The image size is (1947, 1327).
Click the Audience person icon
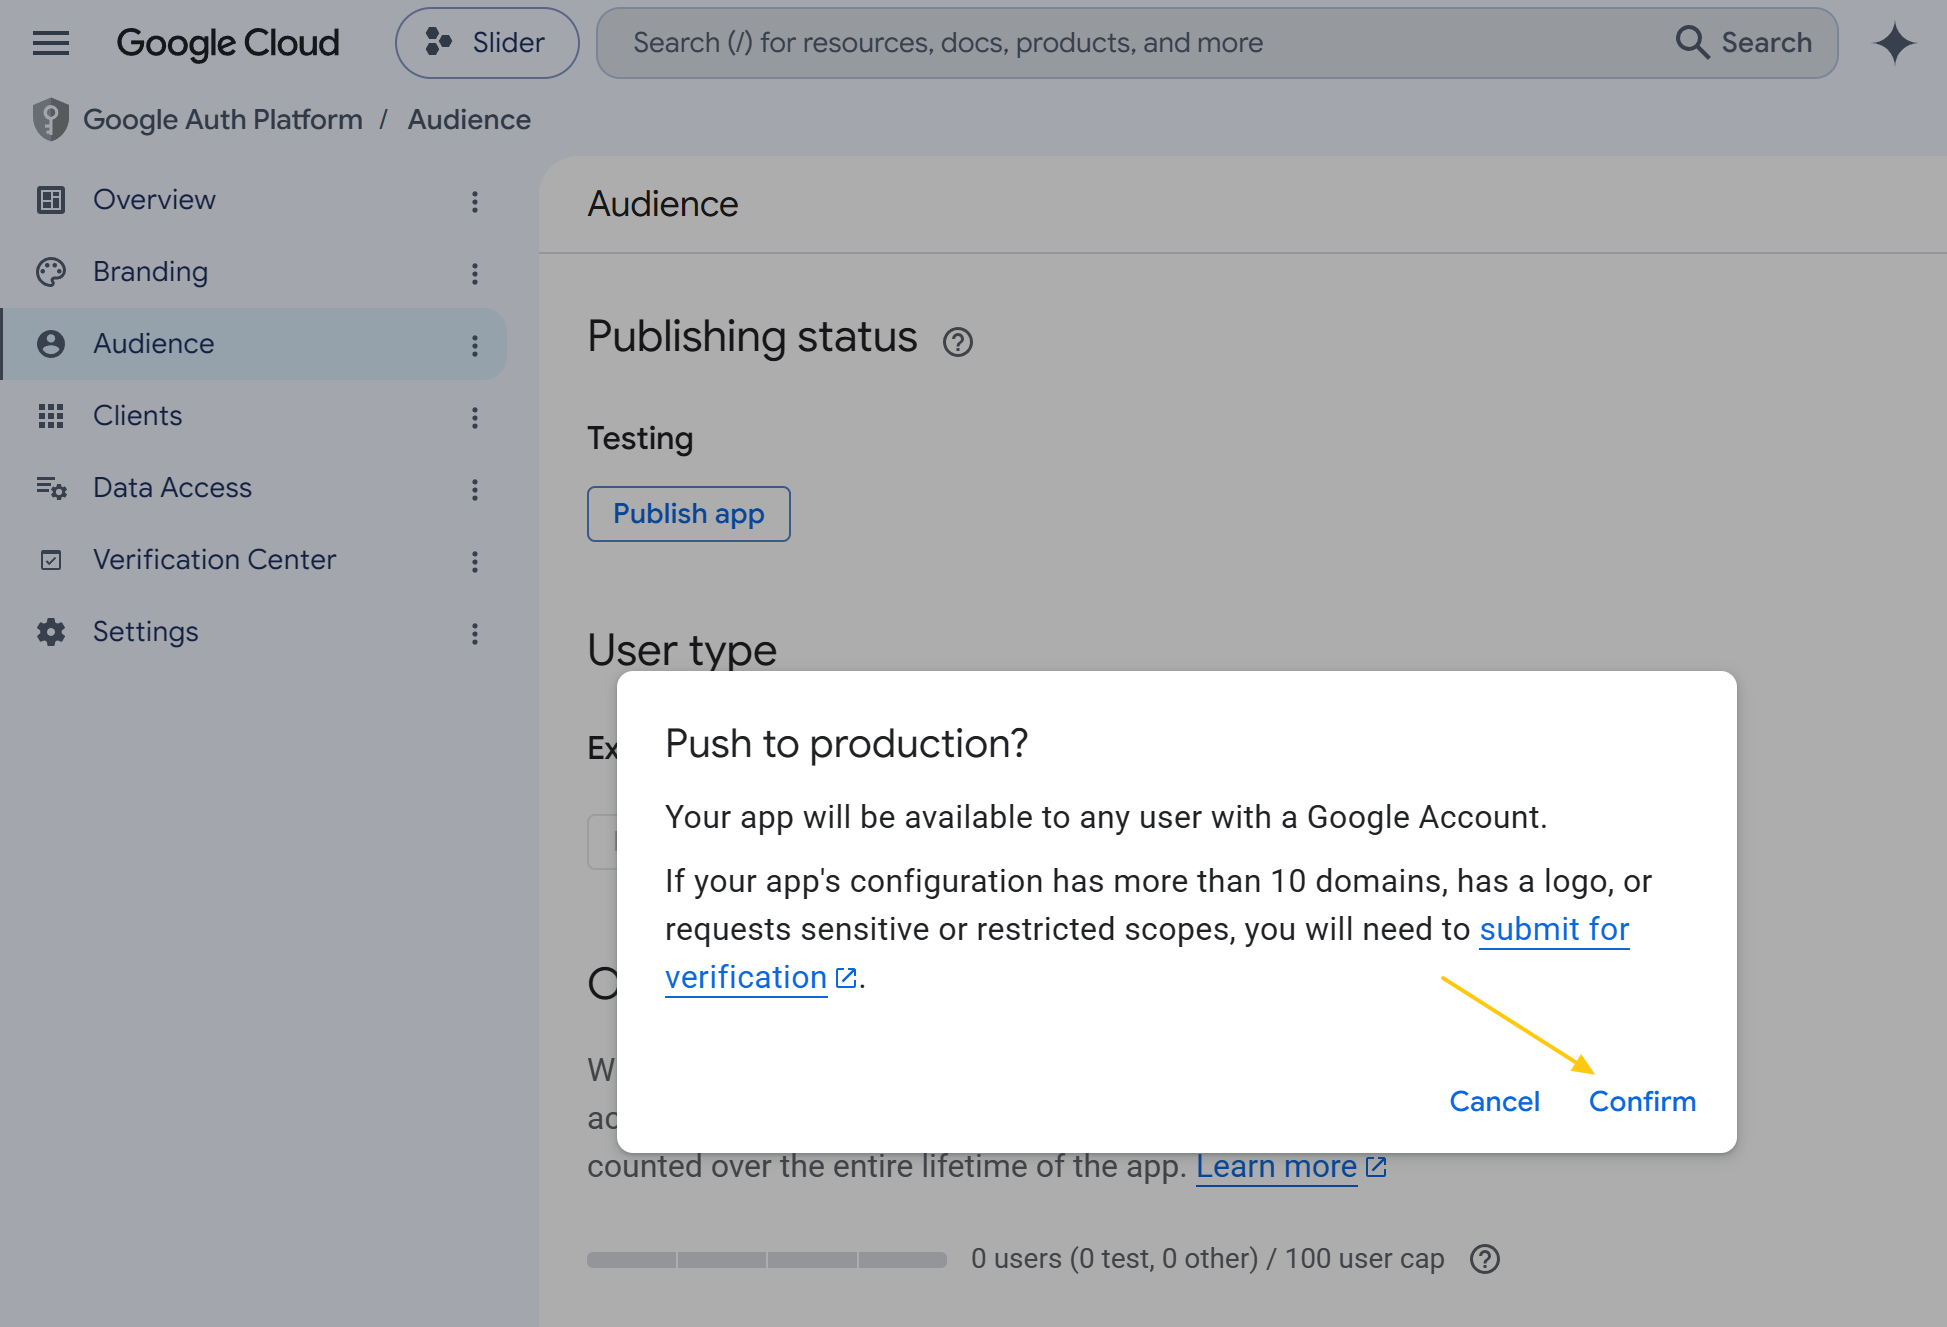coord(51,344)
